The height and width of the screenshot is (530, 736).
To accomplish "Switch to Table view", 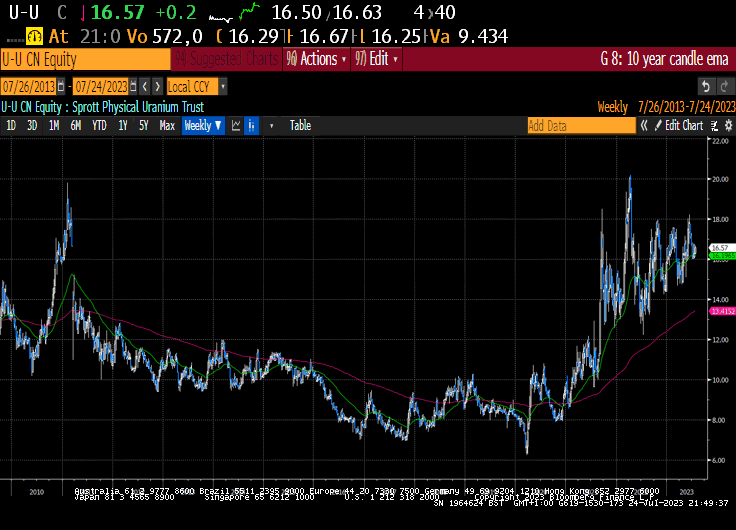I will coord(300,125).
